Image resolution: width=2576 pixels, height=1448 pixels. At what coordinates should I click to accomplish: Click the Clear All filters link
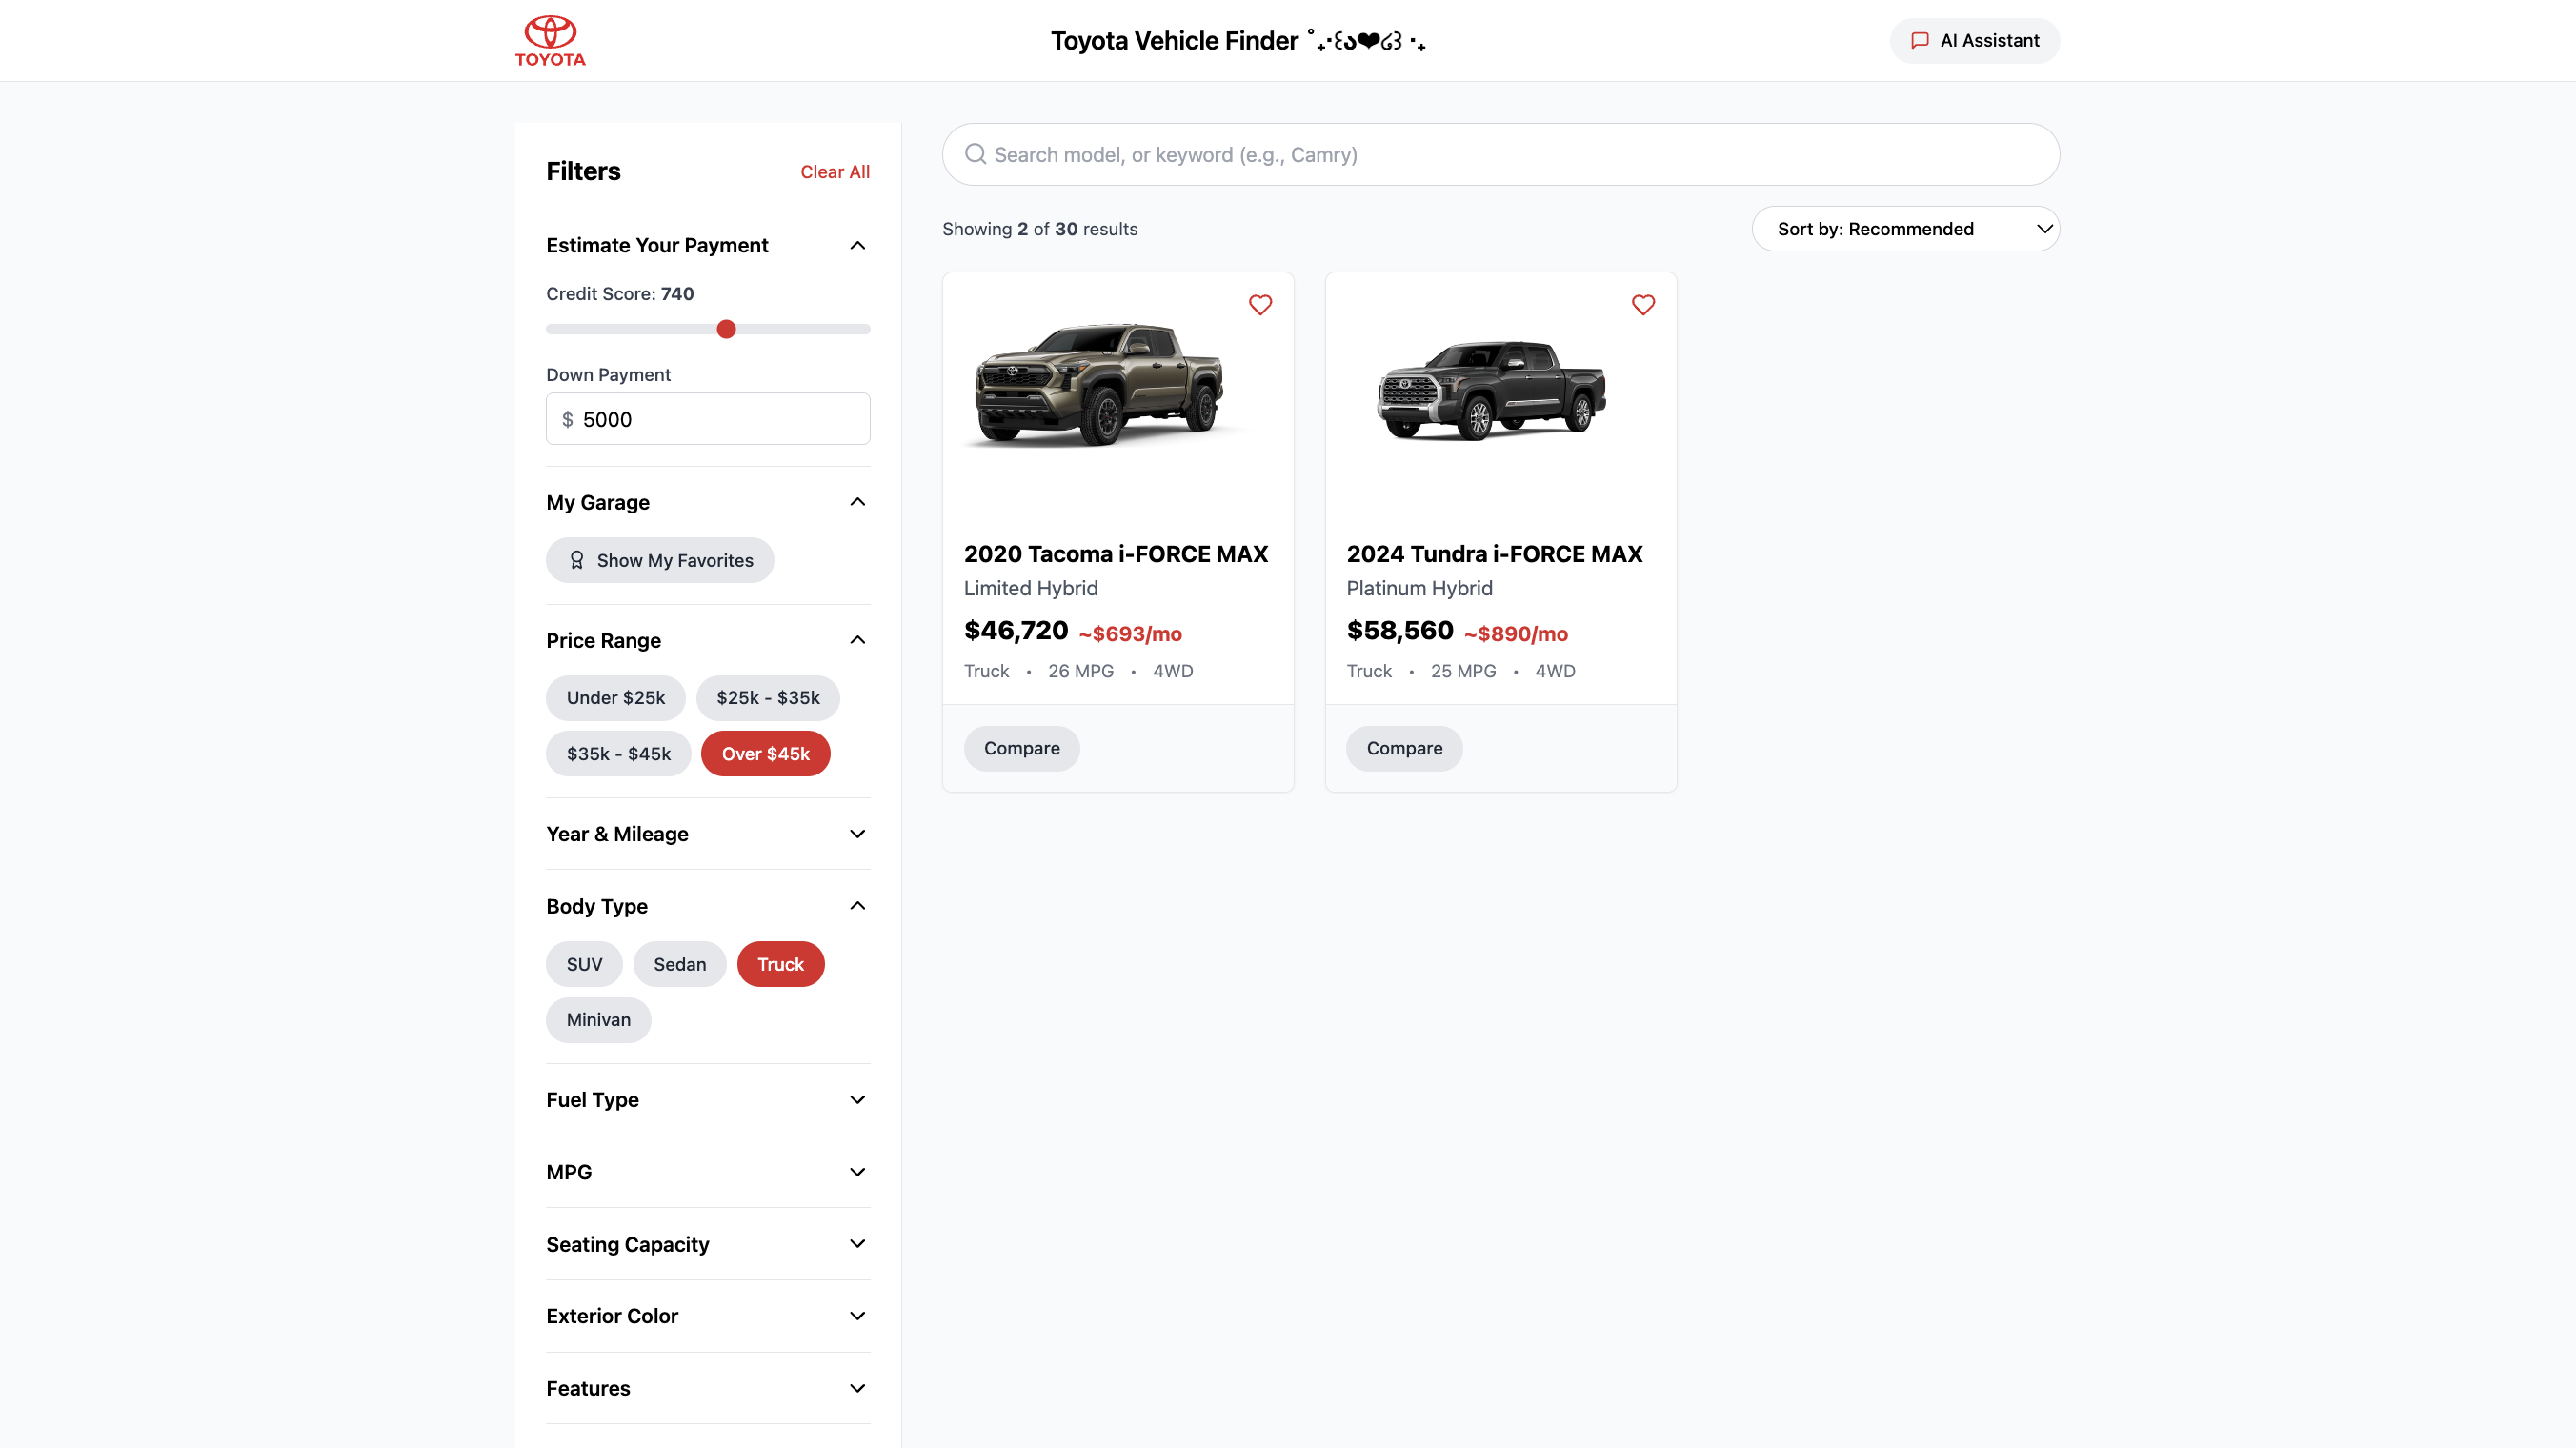click(x=834, y=172)
